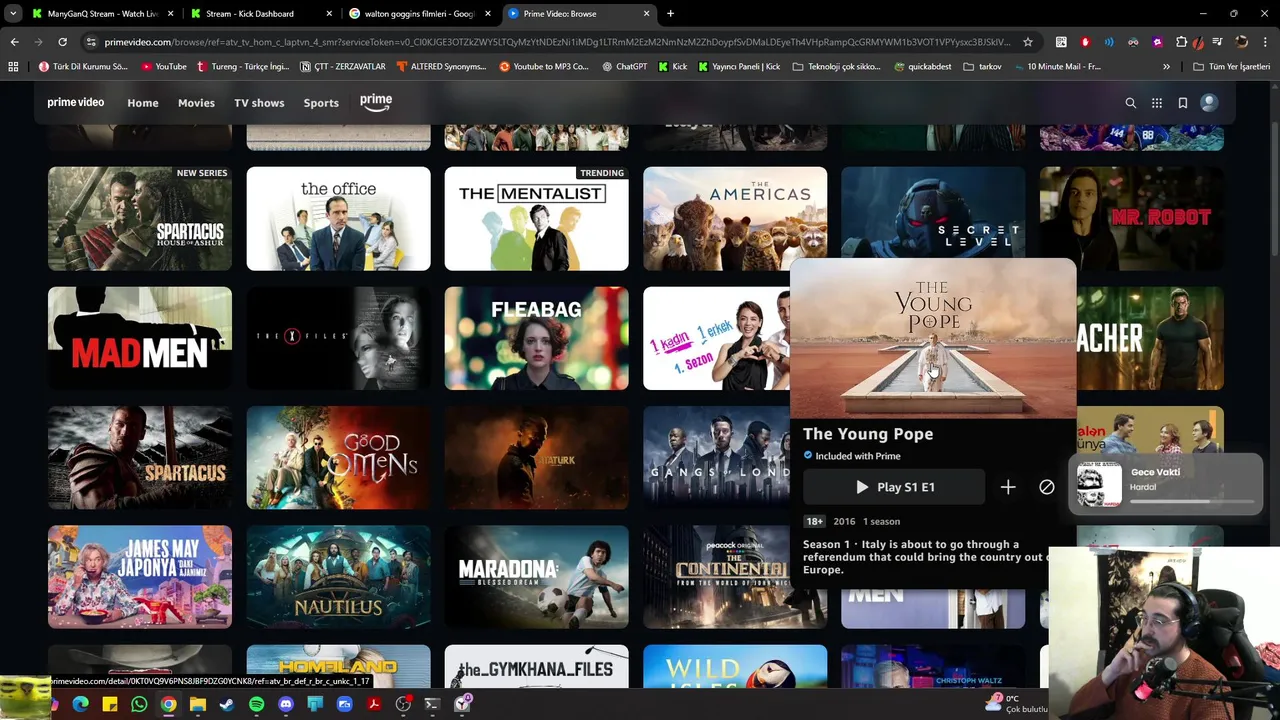This screenshot has width=1280, height=720.
Task: Open Steam from the taskbar
Action: click(x=227, y=704)
